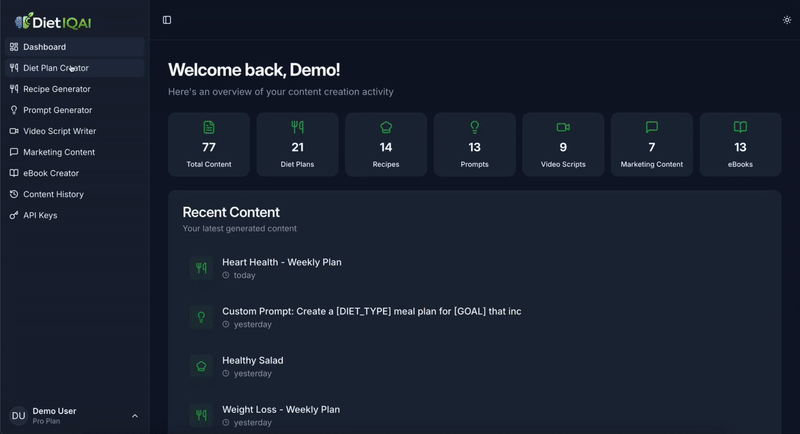Click the eBooks stat card
The image size is (800, 434).
(740, 145)
